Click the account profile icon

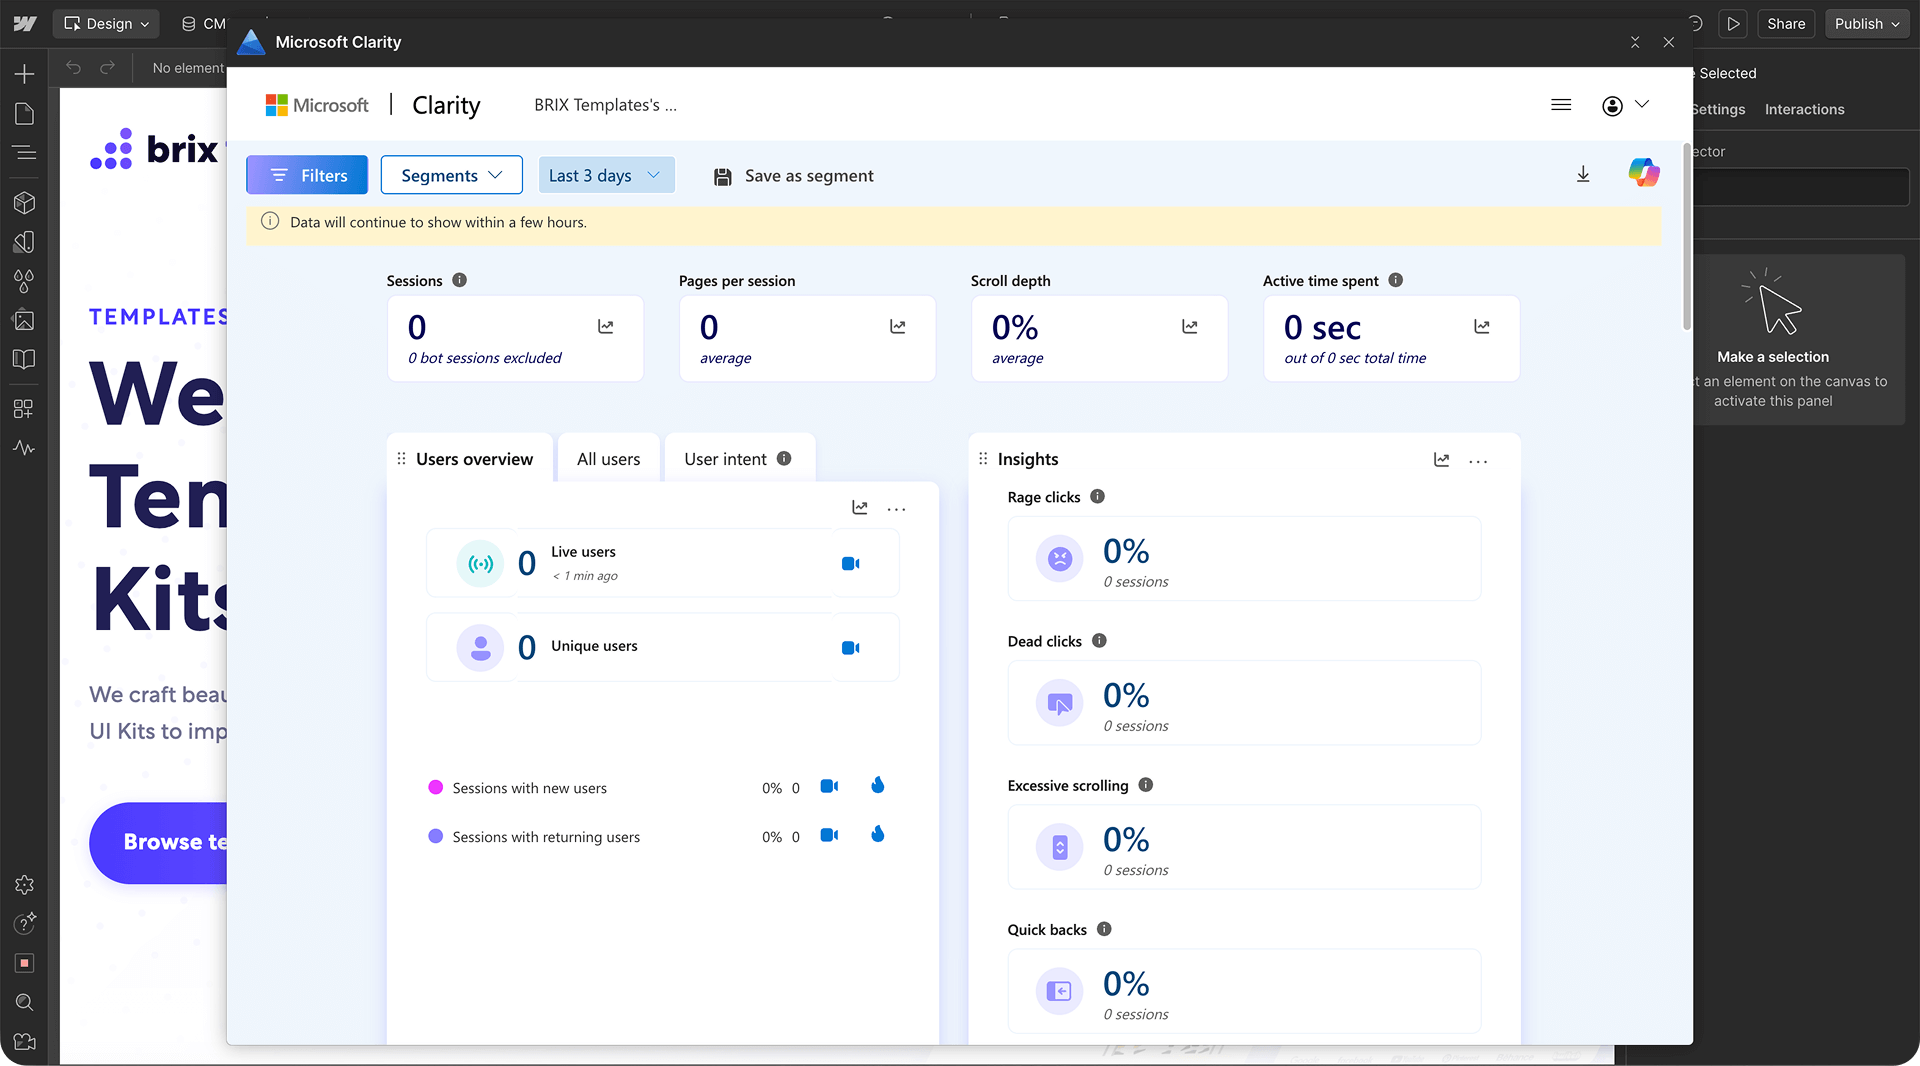tap(1611, 105)
